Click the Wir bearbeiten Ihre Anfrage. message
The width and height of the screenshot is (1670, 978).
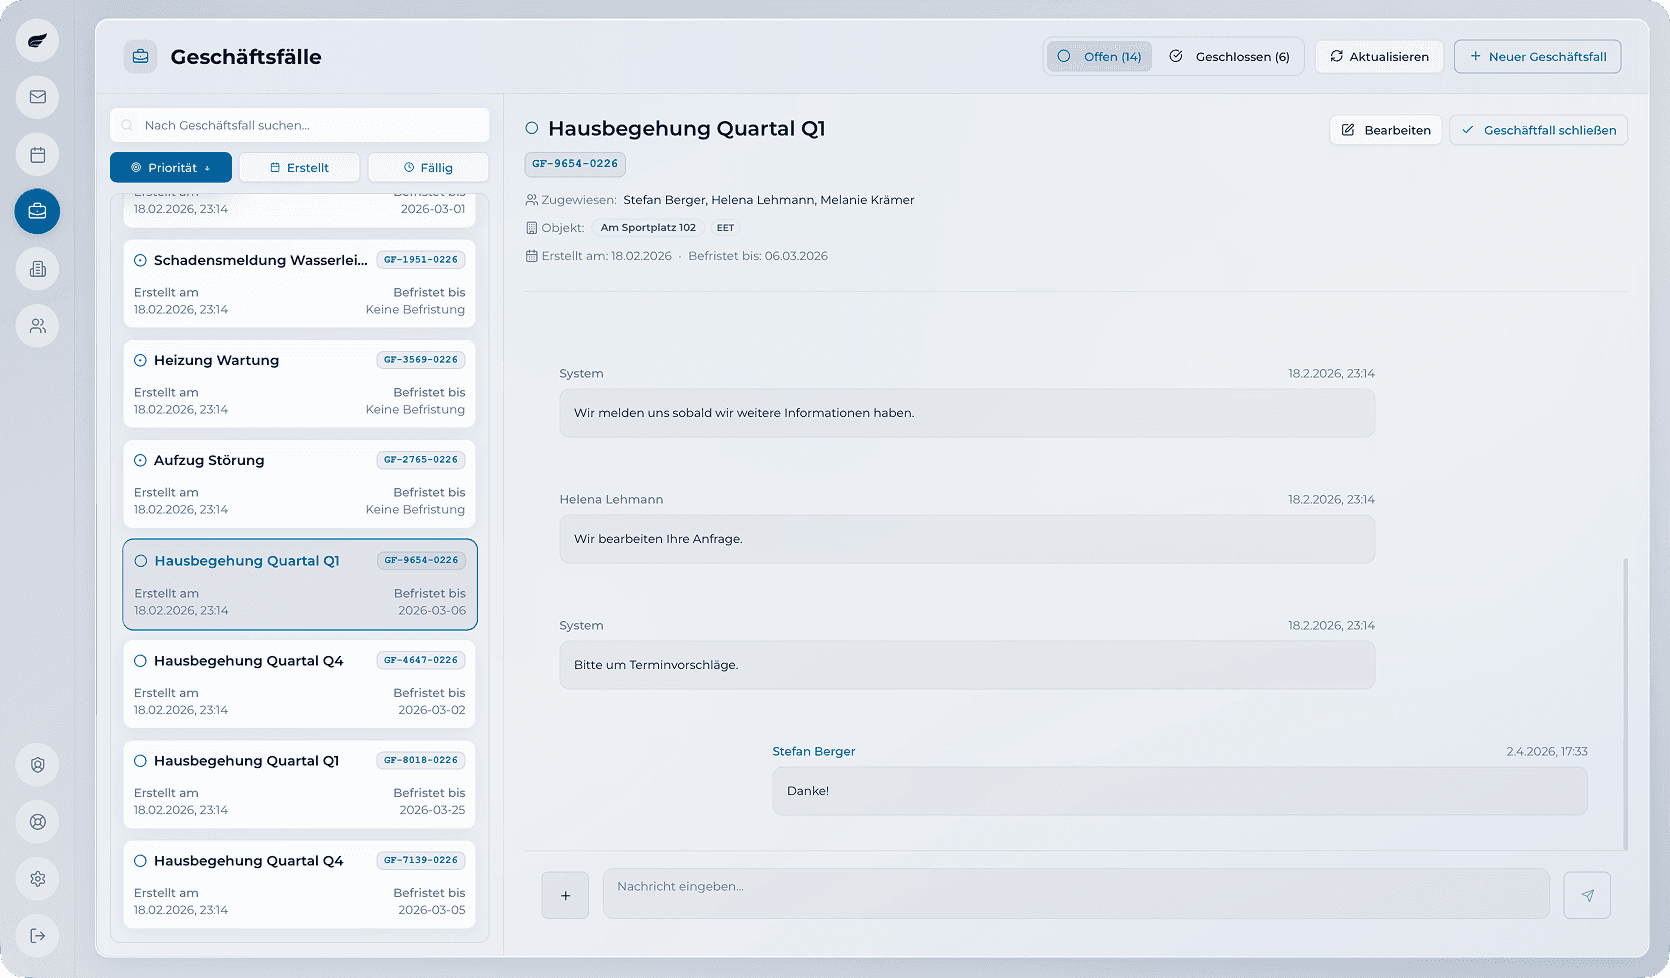(967, 539)
